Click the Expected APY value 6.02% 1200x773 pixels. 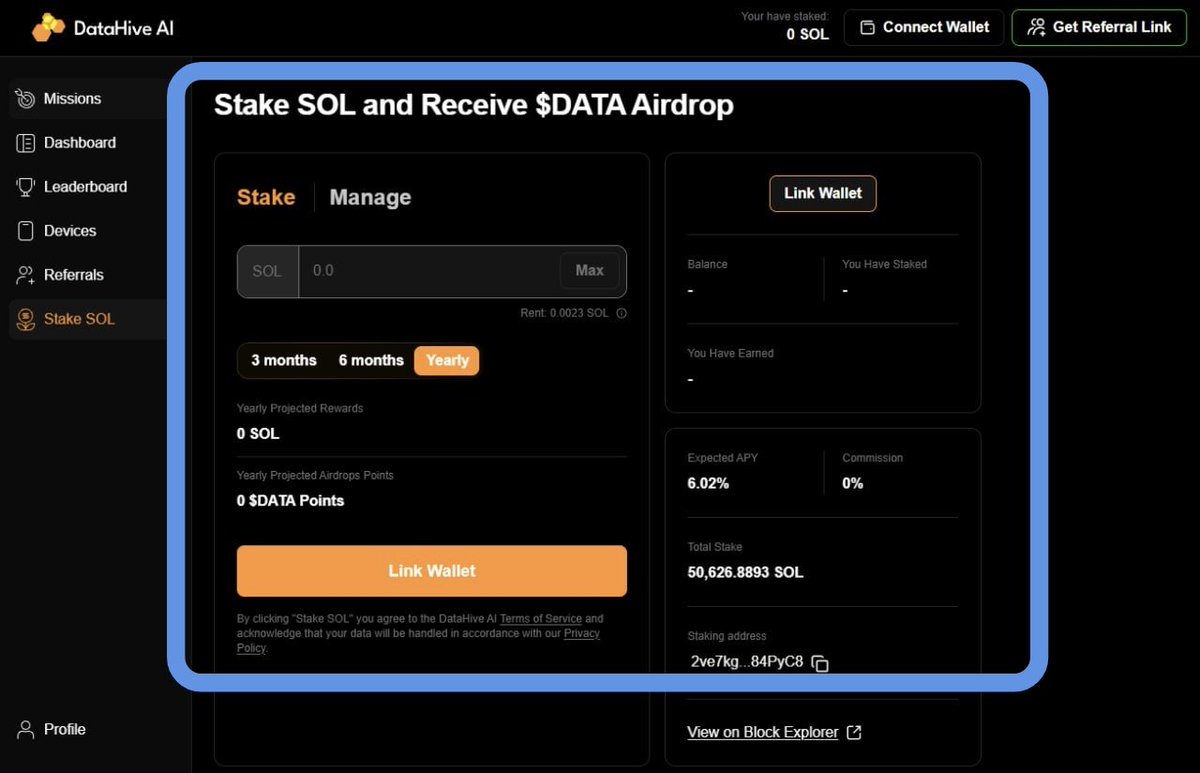tap(708, 483)
